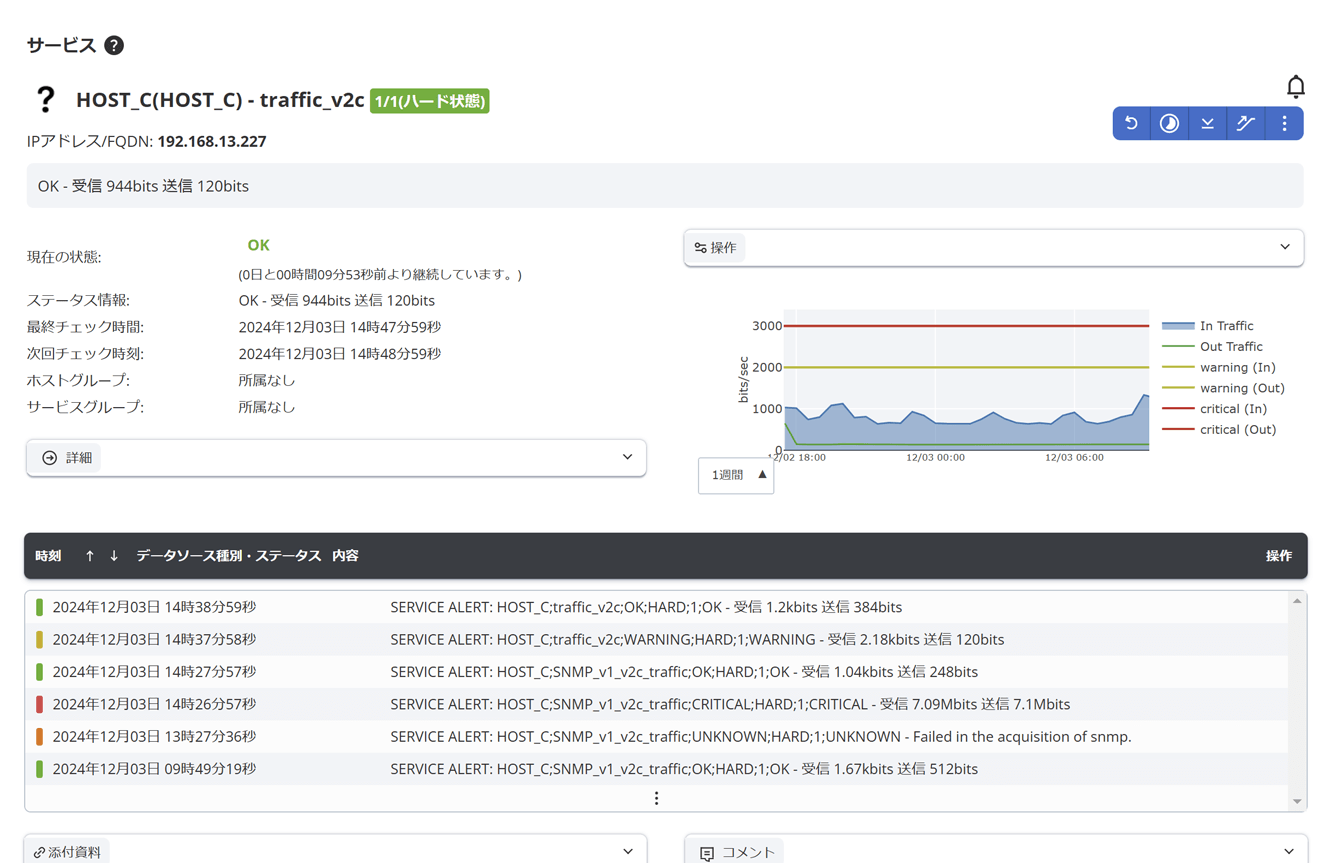
Task: Click the ホストグループ 所属なし value
Action: [x=267, y=380]
